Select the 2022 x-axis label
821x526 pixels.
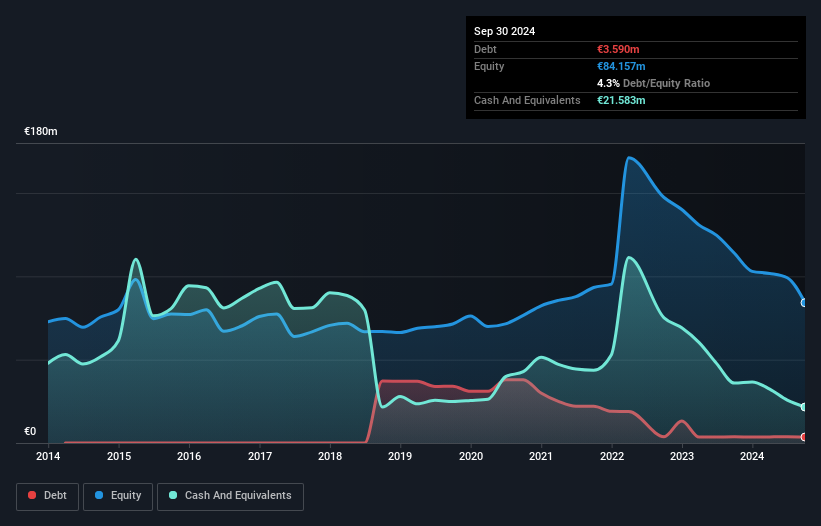[611, 457]
